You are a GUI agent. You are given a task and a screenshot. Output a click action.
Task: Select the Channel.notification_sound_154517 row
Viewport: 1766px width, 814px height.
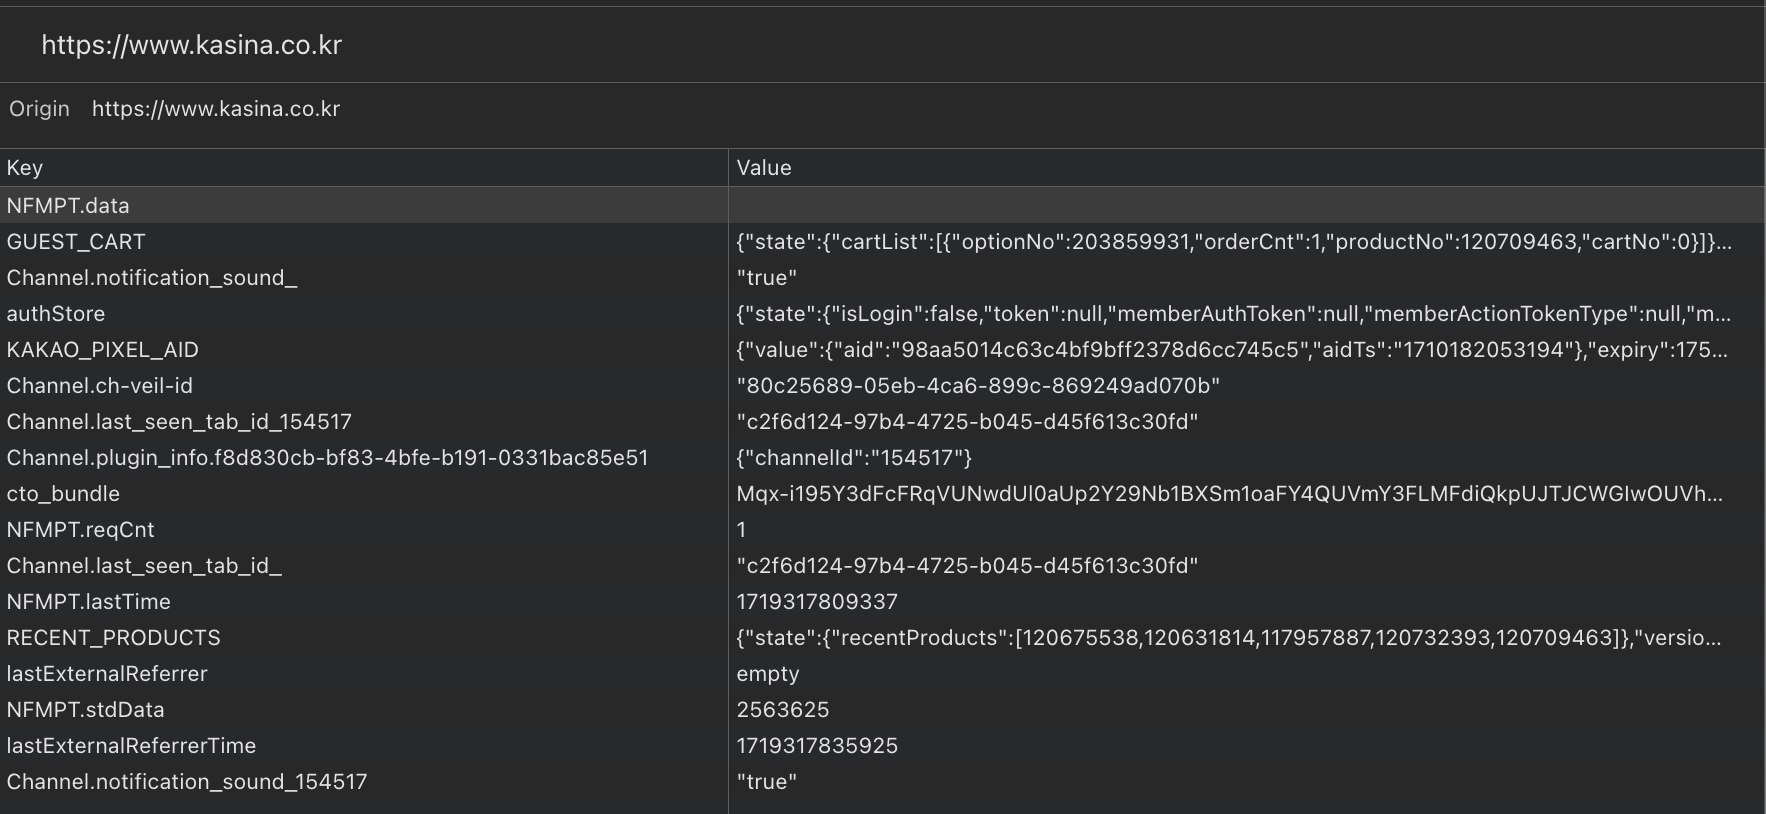point(187,782)
